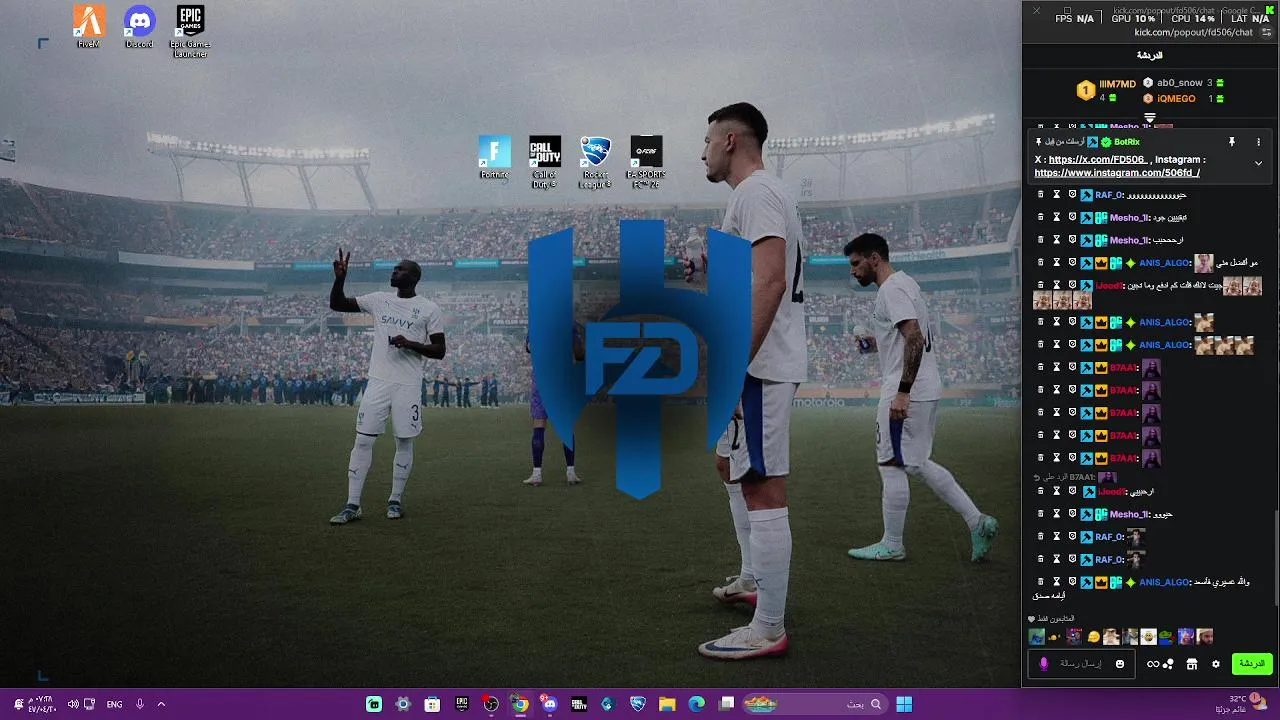This screenshot has width=1280, height=720.
Task: Open Rocket League from the taskbar
Action: coord(638,704)
